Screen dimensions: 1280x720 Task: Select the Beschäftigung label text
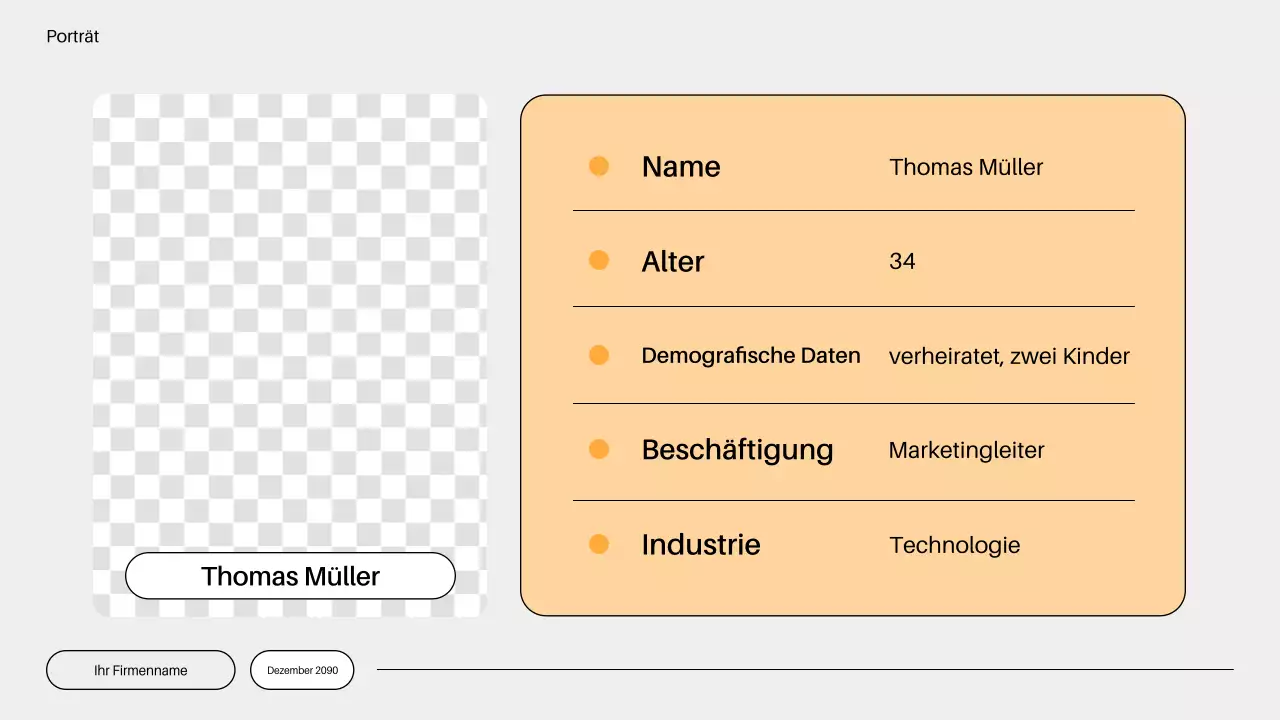(737, 450)
